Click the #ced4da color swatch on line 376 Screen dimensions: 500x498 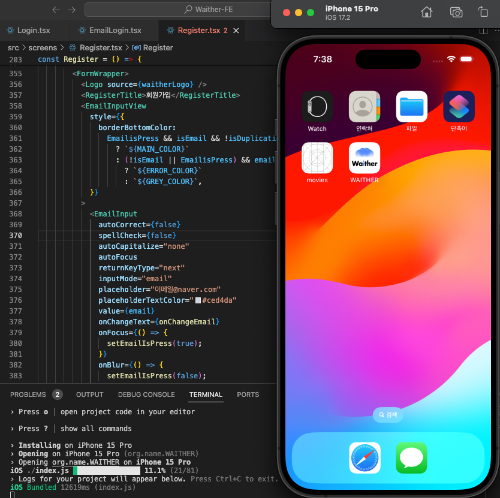[198, 300]
